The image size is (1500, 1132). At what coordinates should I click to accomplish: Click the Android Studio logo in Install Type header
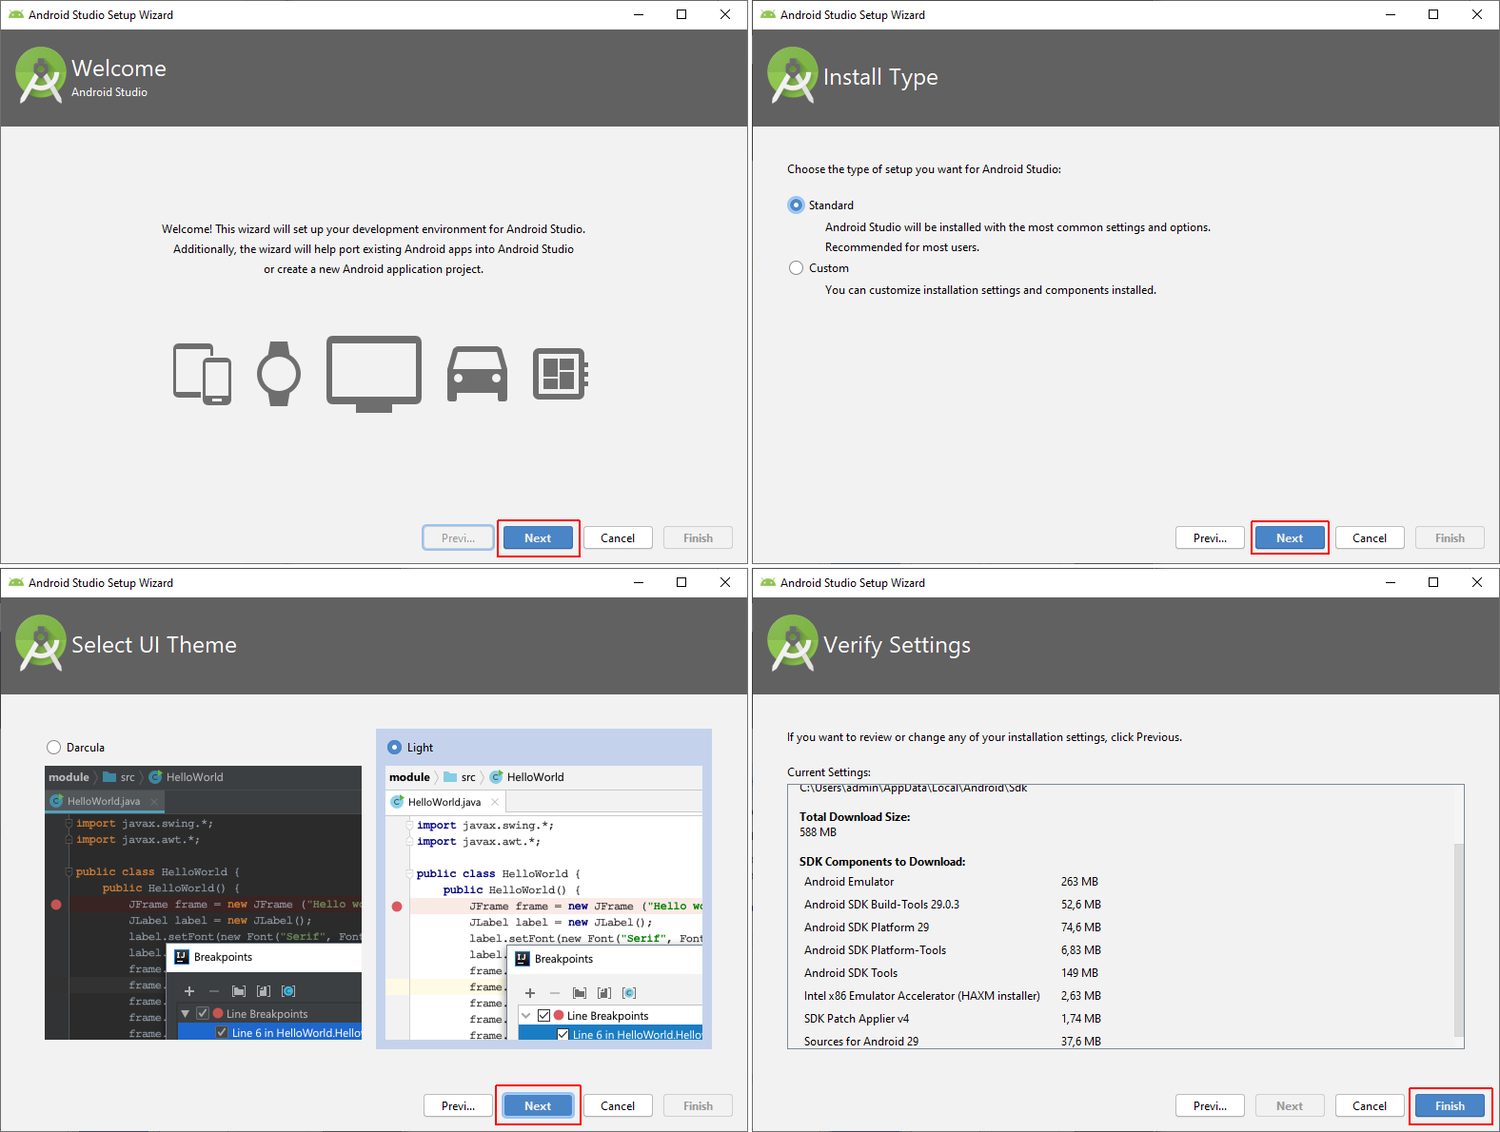tap(793, 75)
